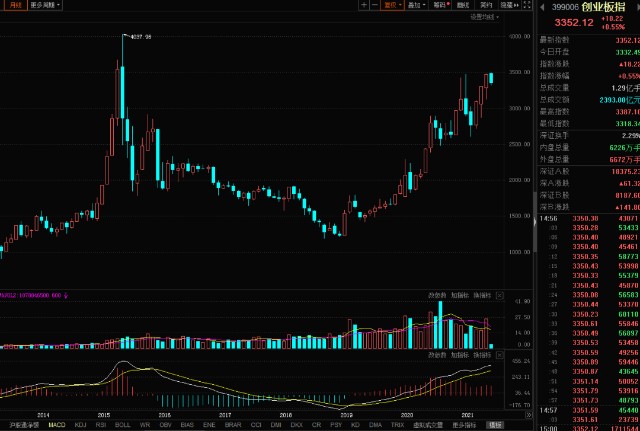Open the moving average settings dropdown
This screenshot has height=431, width=640.
484,17
